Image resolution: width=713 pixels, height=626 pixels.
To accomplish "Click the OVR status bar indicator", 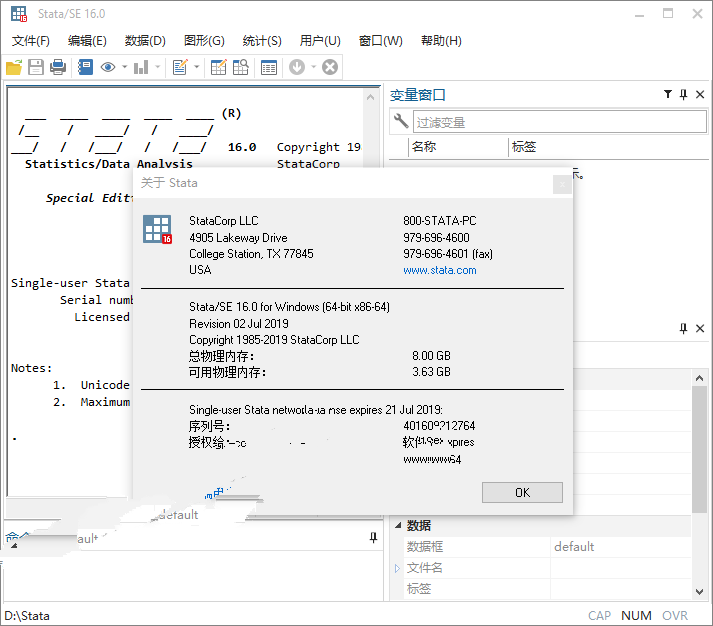I will click(x=675, y=616).
